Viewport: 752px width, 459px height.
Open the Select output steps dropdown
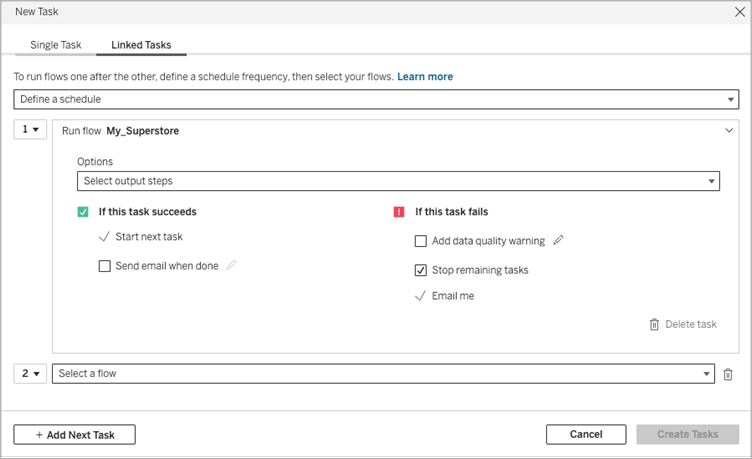(x=398, y=181)
